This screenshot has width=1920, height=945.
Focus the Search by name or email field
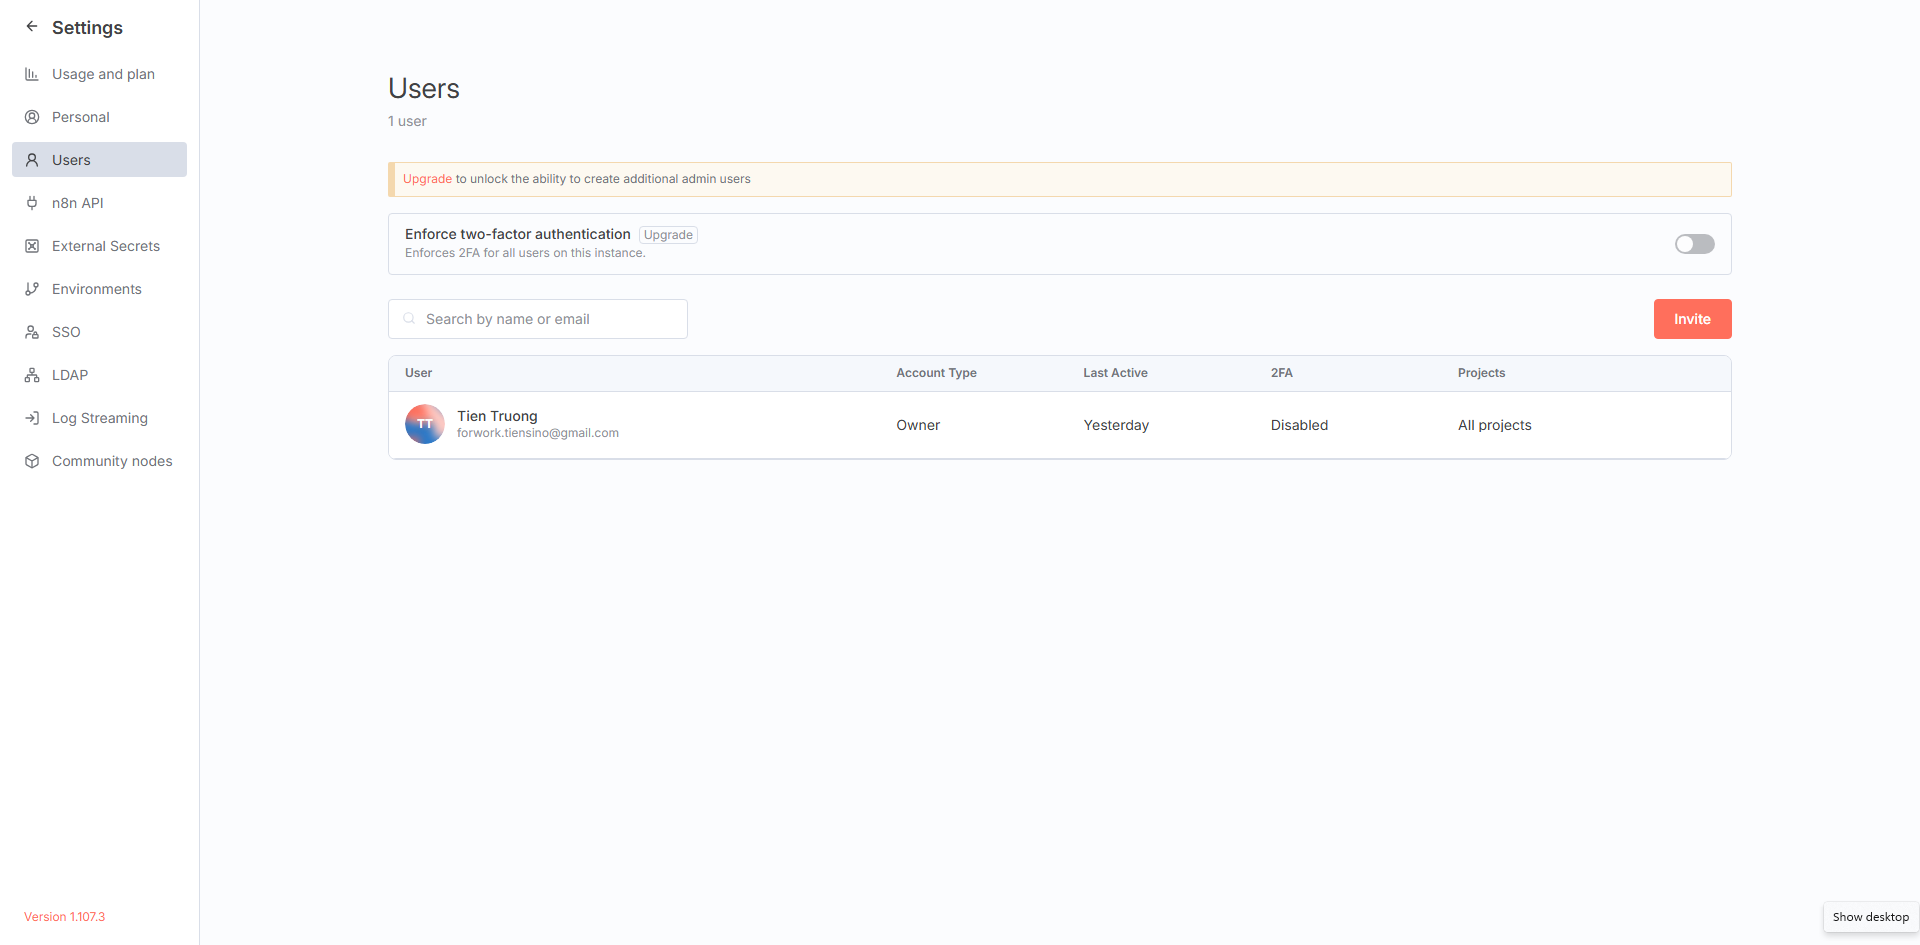pos(538,319)
